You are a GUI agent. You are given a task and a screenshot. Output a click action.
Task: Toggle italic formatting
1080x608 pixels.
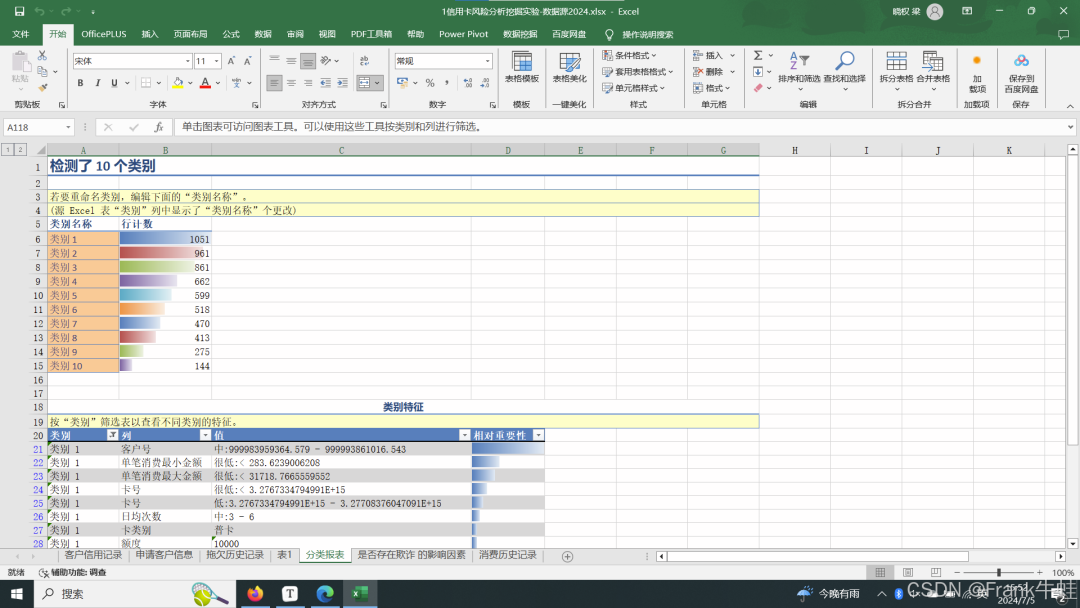[x=95, y=83]
